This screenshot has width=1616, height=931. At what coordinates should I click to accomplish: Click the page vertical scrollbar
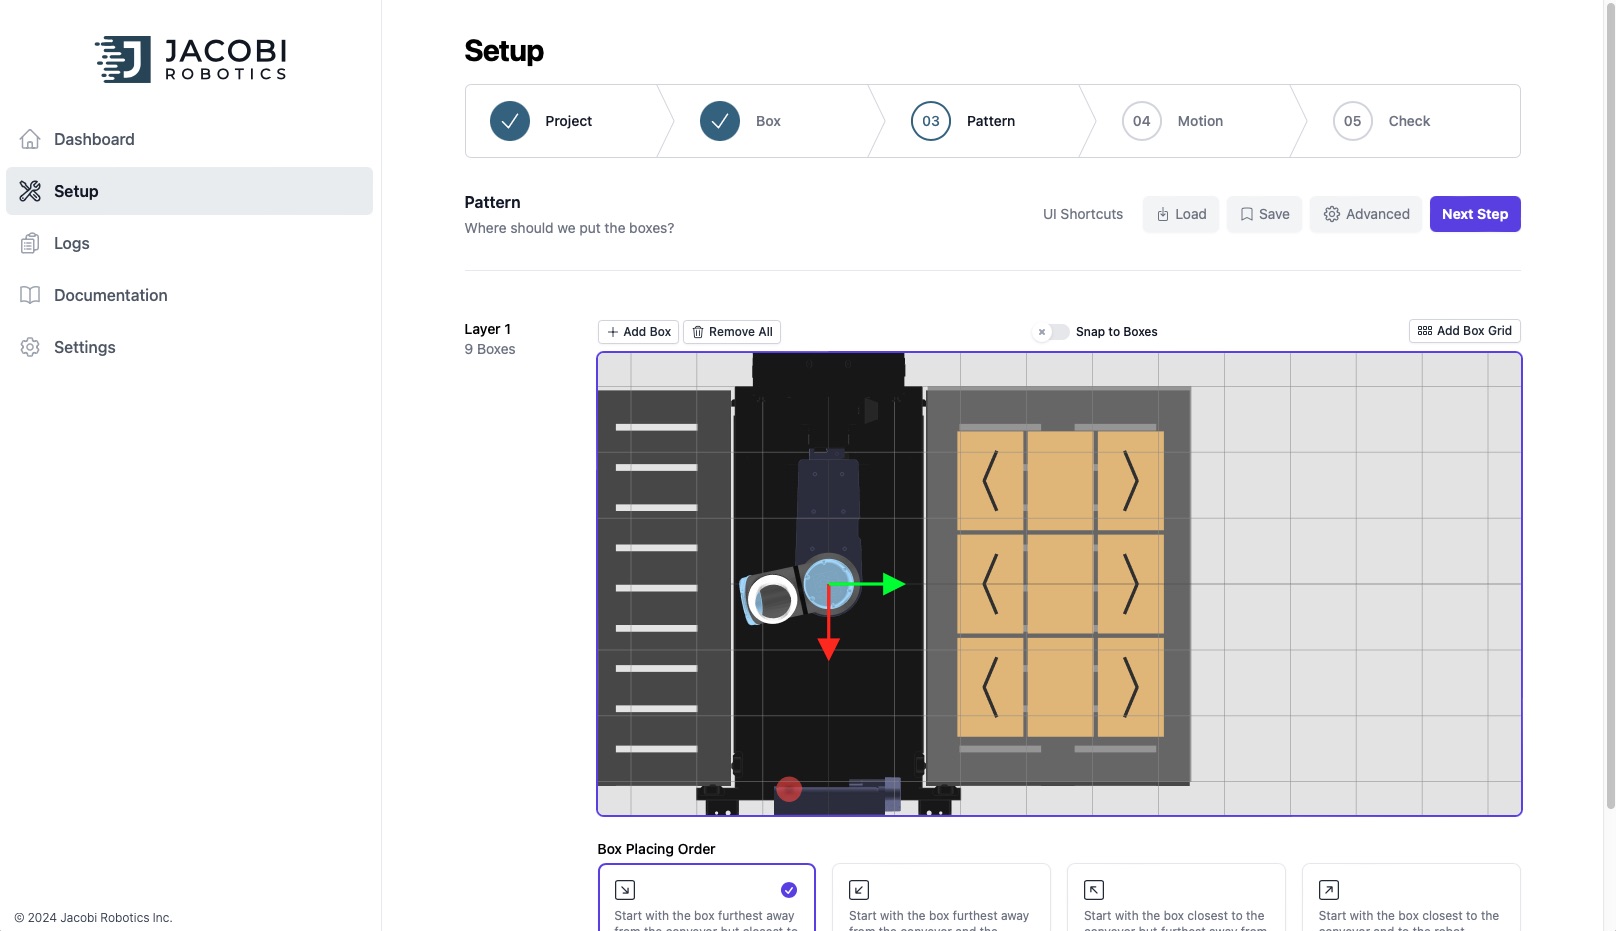(x=1610, y=404)
